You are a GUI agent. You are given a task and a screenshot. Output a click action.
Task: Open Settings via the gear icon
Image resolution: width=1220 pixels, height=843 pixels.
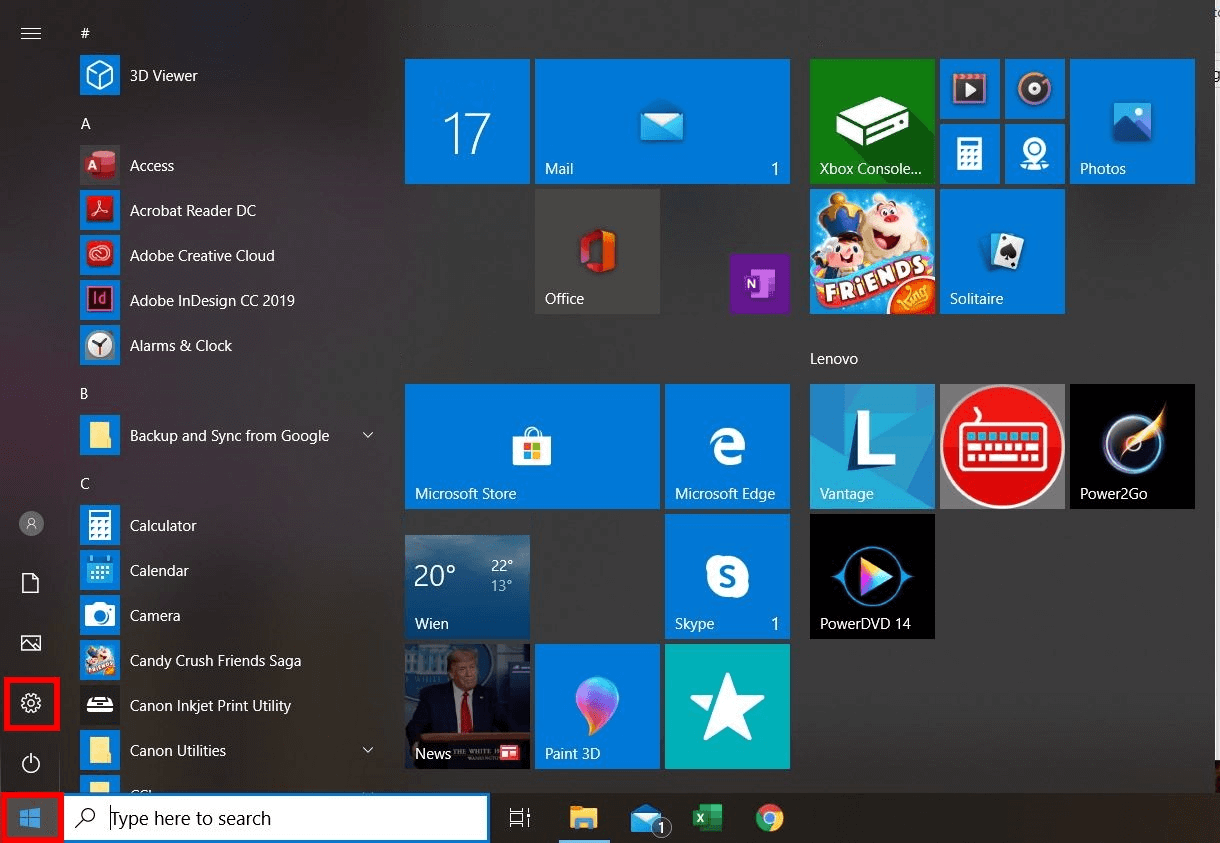[31, 704]
